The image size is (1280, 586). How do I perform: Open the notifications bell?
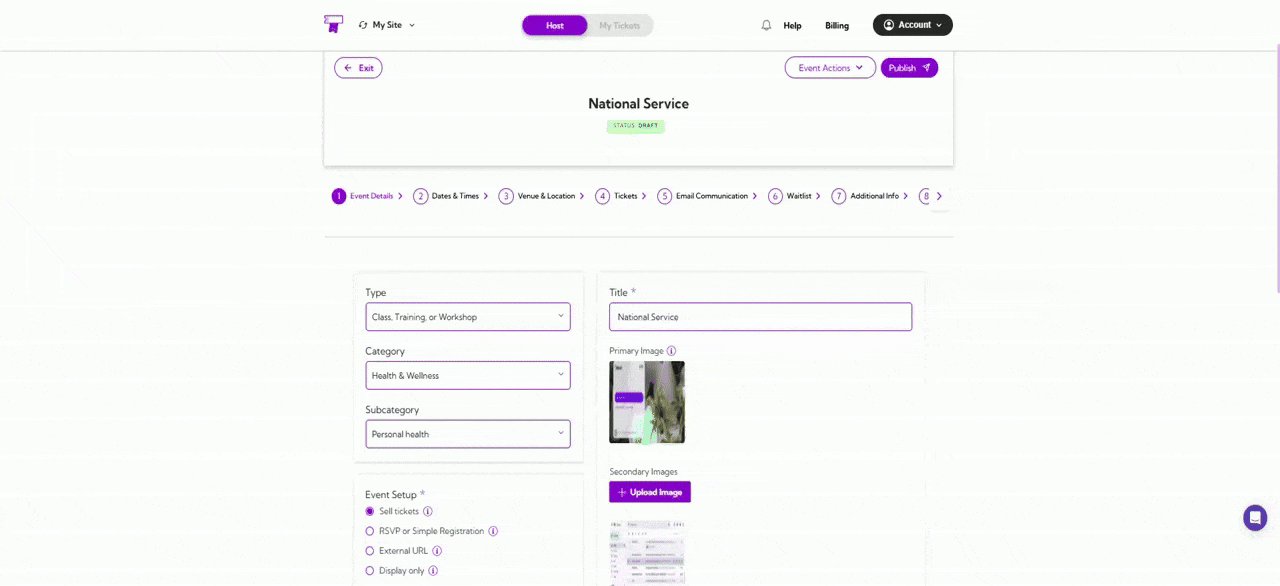coord(766,25)
